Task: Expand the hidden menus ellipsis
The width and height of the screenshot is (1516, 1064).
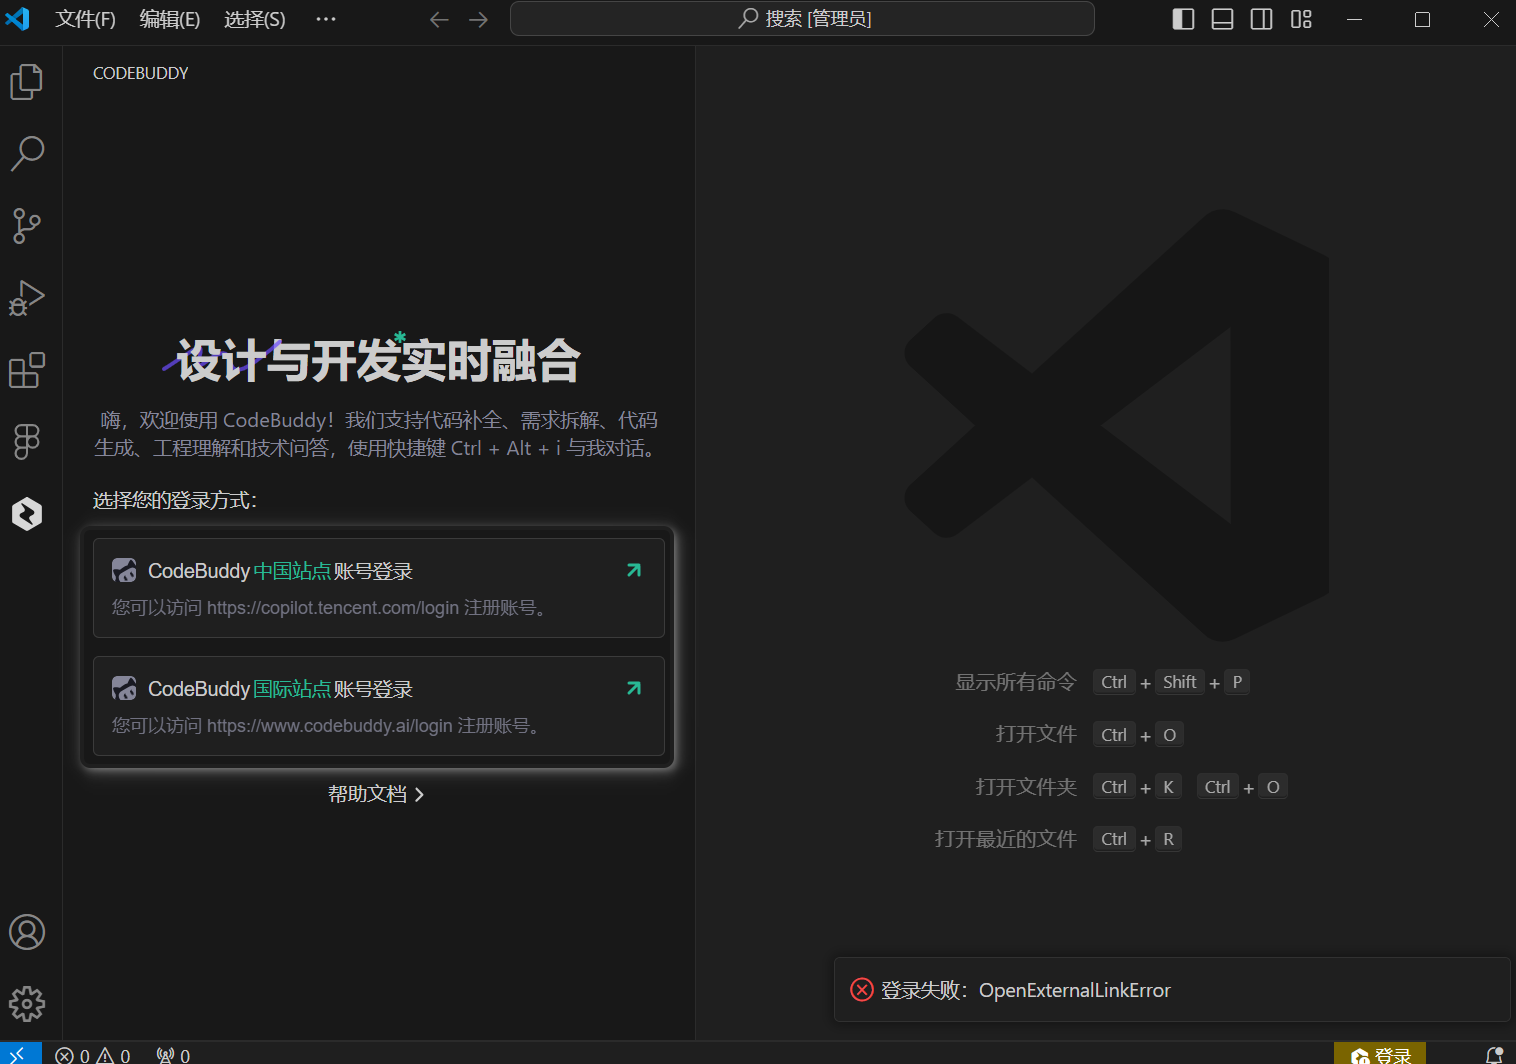Action: 326,19
